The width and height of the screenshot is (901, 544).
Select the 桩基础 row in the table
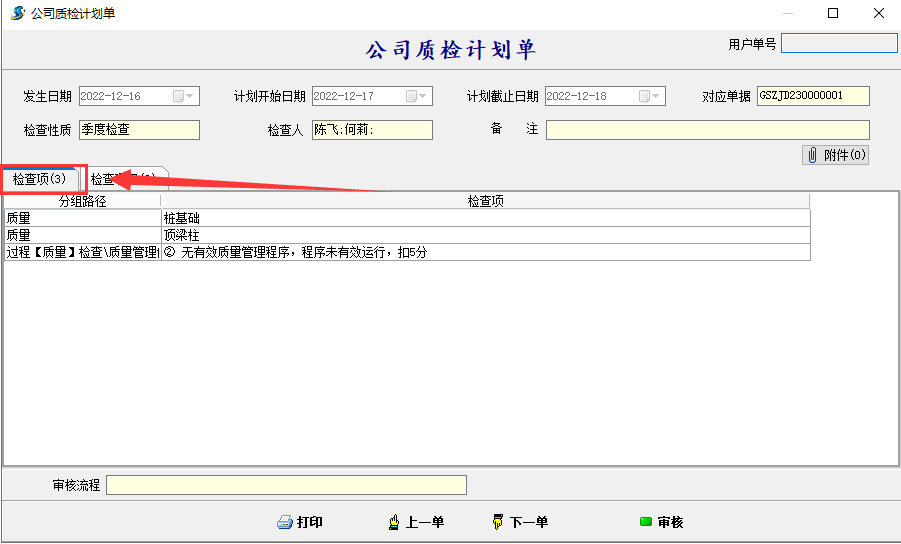(x=485, y=217)
